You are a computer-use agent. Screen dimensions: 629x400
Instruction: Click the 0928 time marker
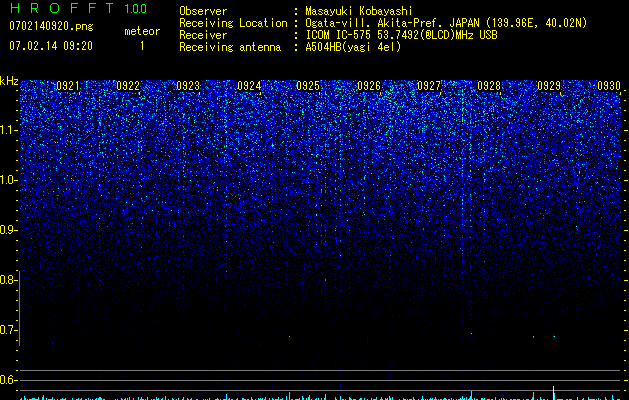[x=489, y=86]
